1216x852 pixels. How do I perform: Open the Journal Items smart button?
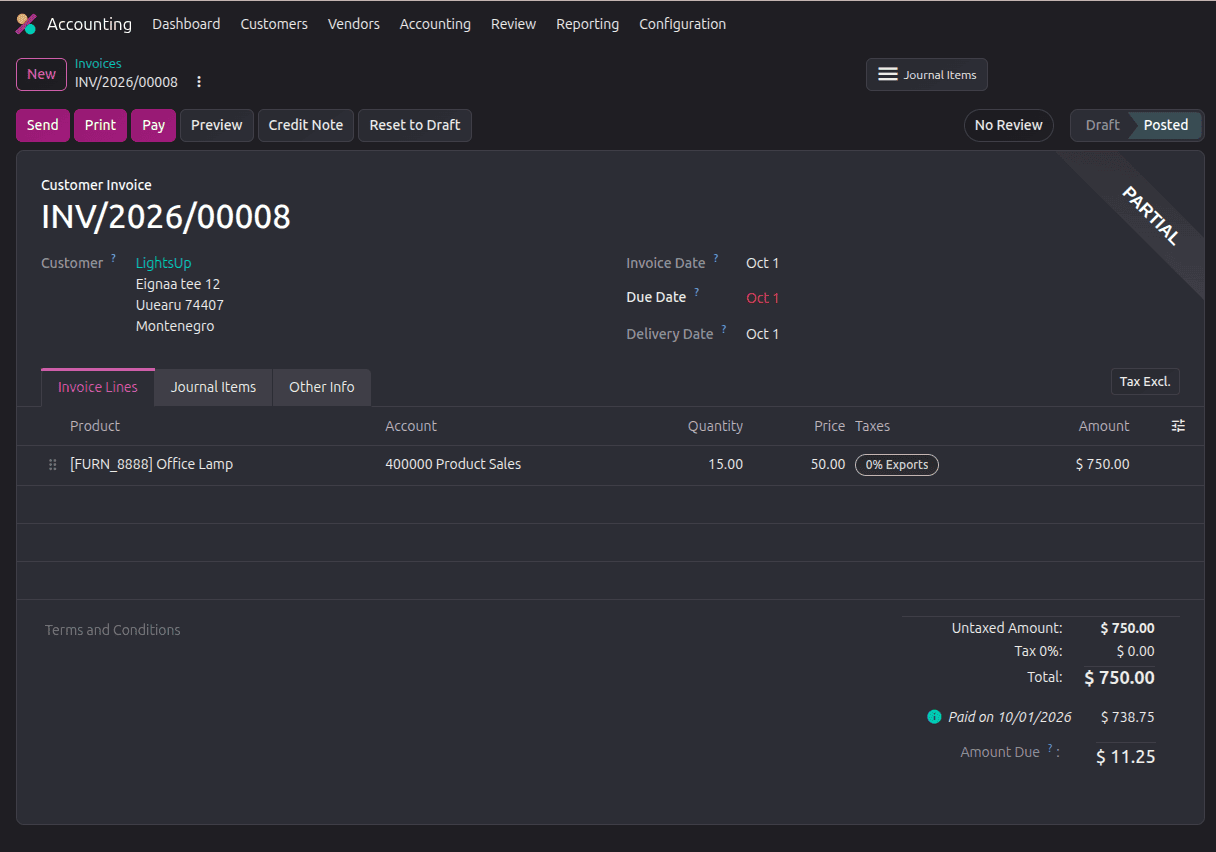click(x=927, y=75)
